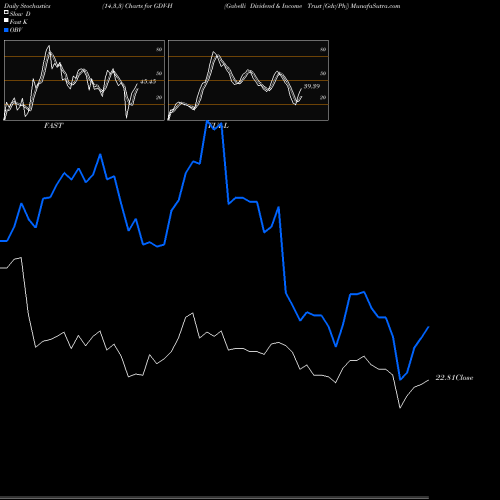The image size is (500, 500).
Task: Click the 22.81 Close price label
Action: 454,378
